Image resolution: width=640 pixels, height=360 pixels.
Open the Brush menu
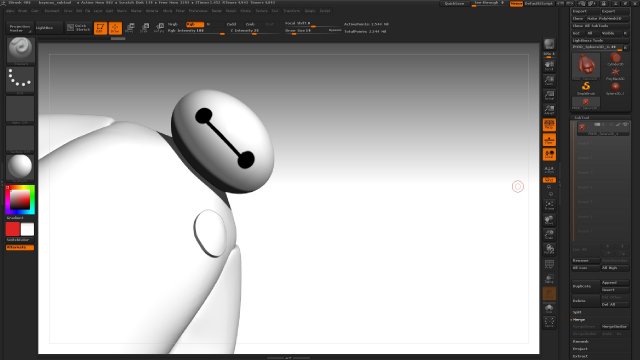tap(22, 11)
